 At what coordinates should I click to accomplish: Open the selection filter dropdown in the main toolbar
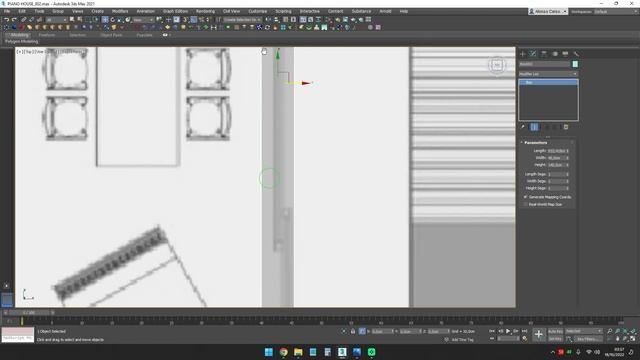(x=56, y=20)
